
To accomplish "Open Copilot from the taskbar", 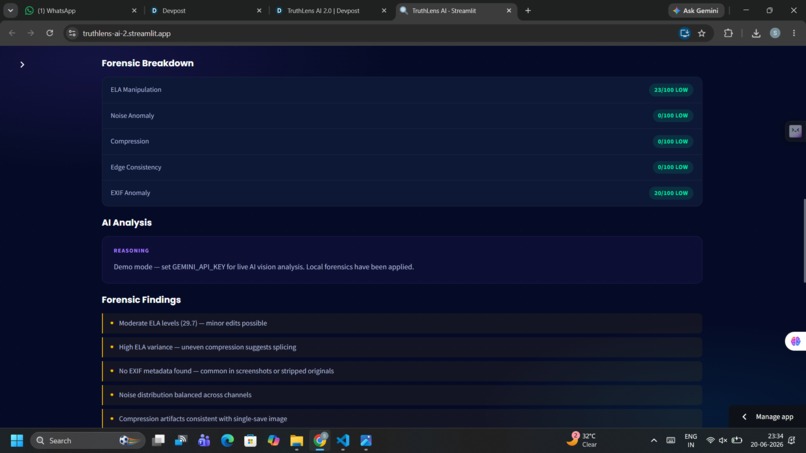I will (273, 441).
